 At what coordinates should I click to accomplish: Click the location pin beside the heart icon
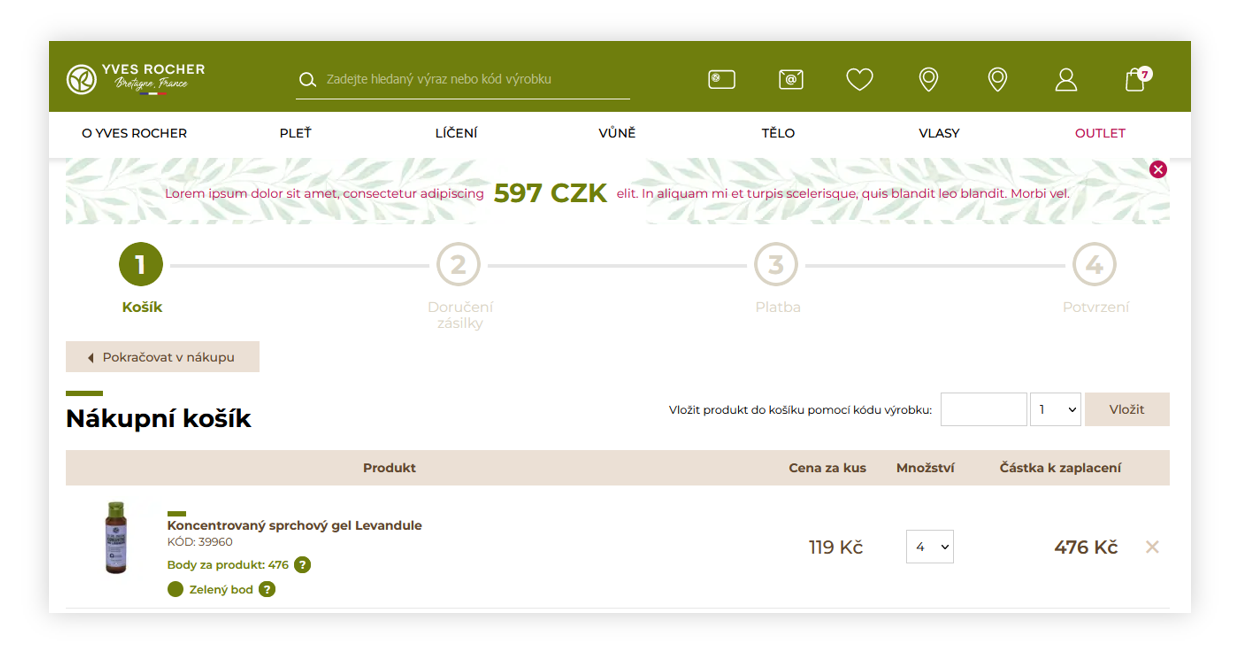point(929,79)
